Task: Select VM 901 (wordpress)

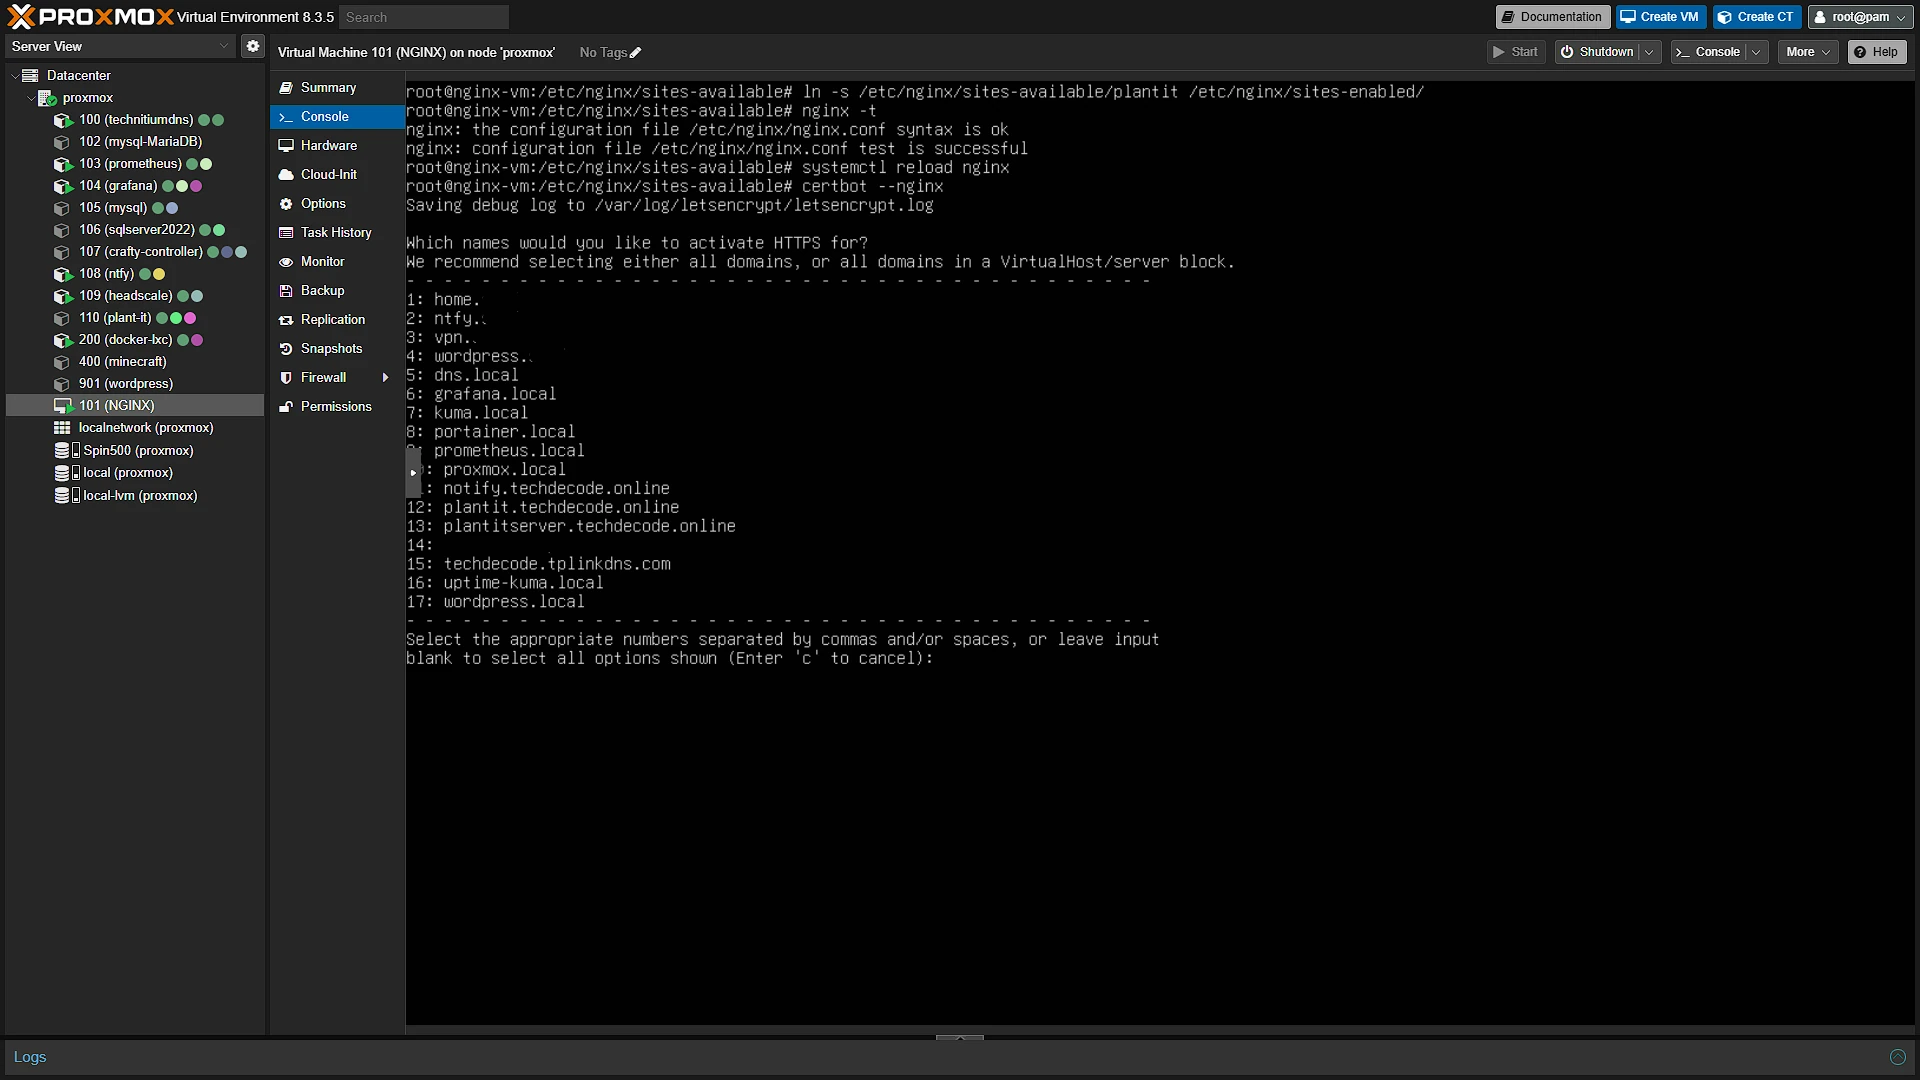Action: pyautogui.click(x=125, y=384)
